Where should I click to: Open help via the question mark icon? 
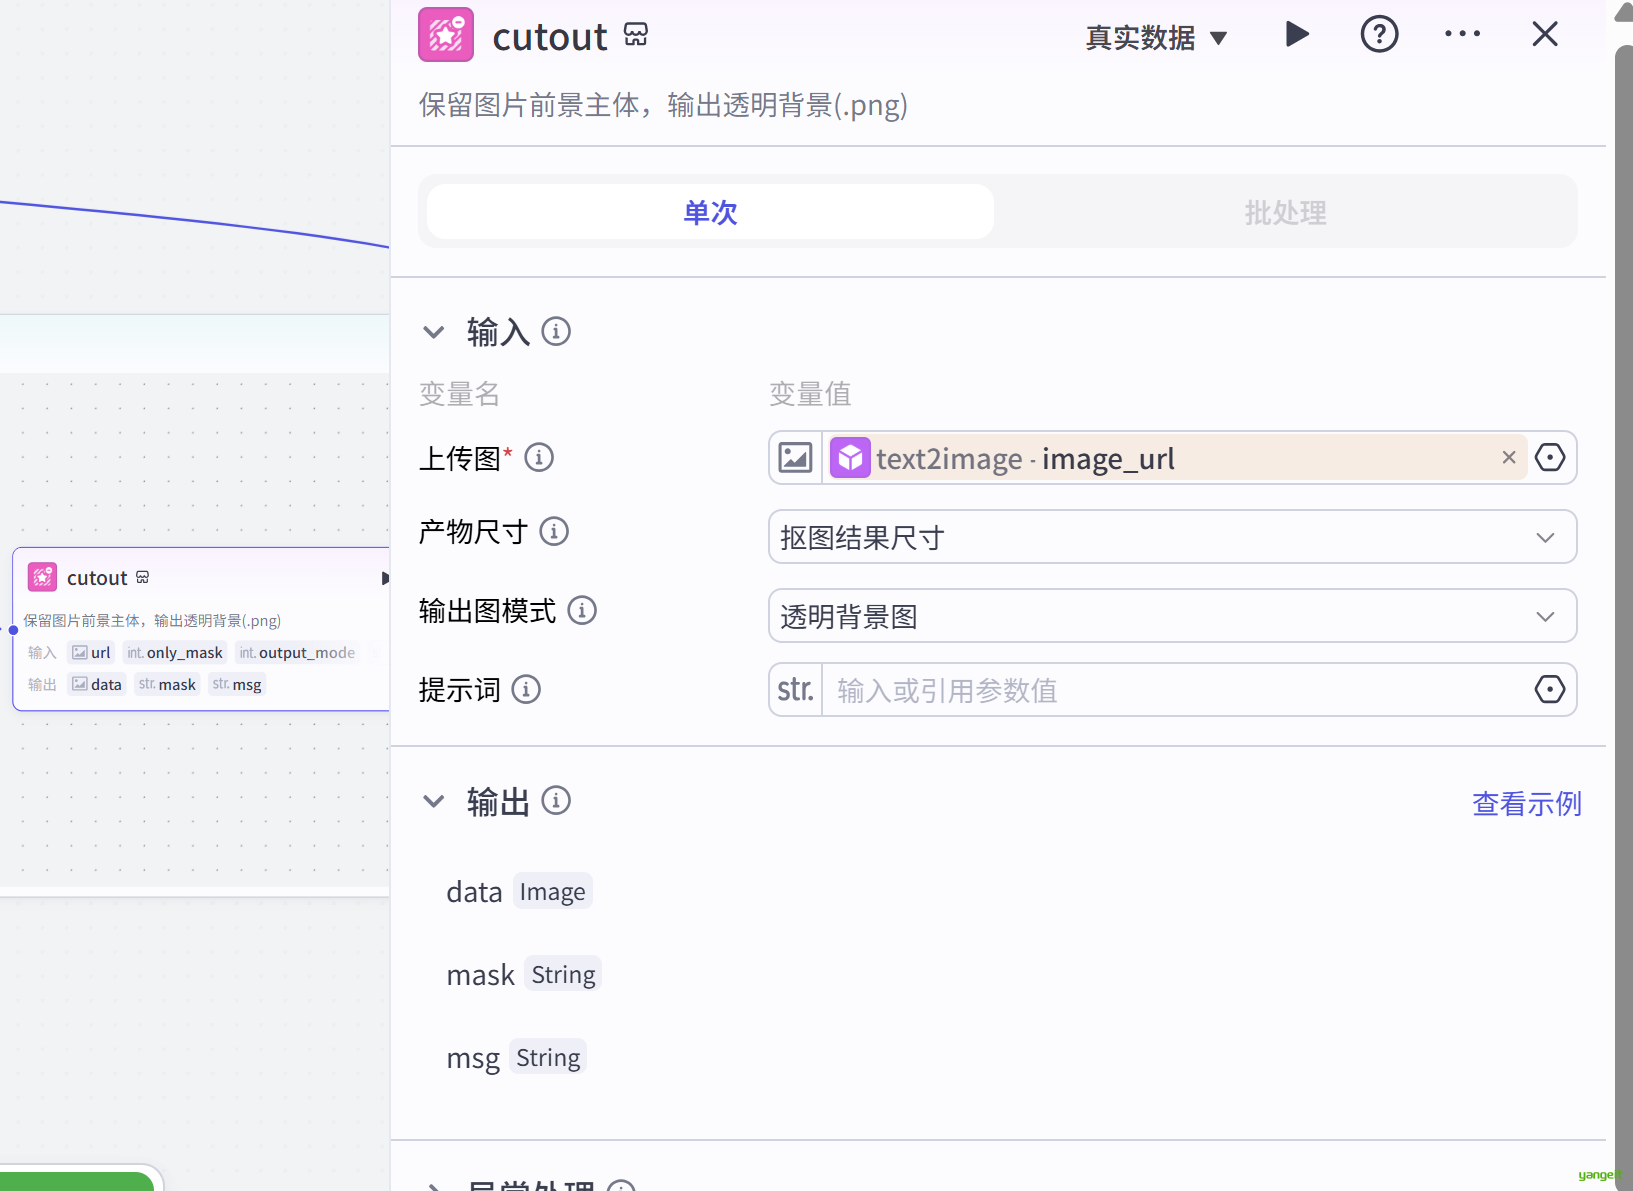(1379, 34)
